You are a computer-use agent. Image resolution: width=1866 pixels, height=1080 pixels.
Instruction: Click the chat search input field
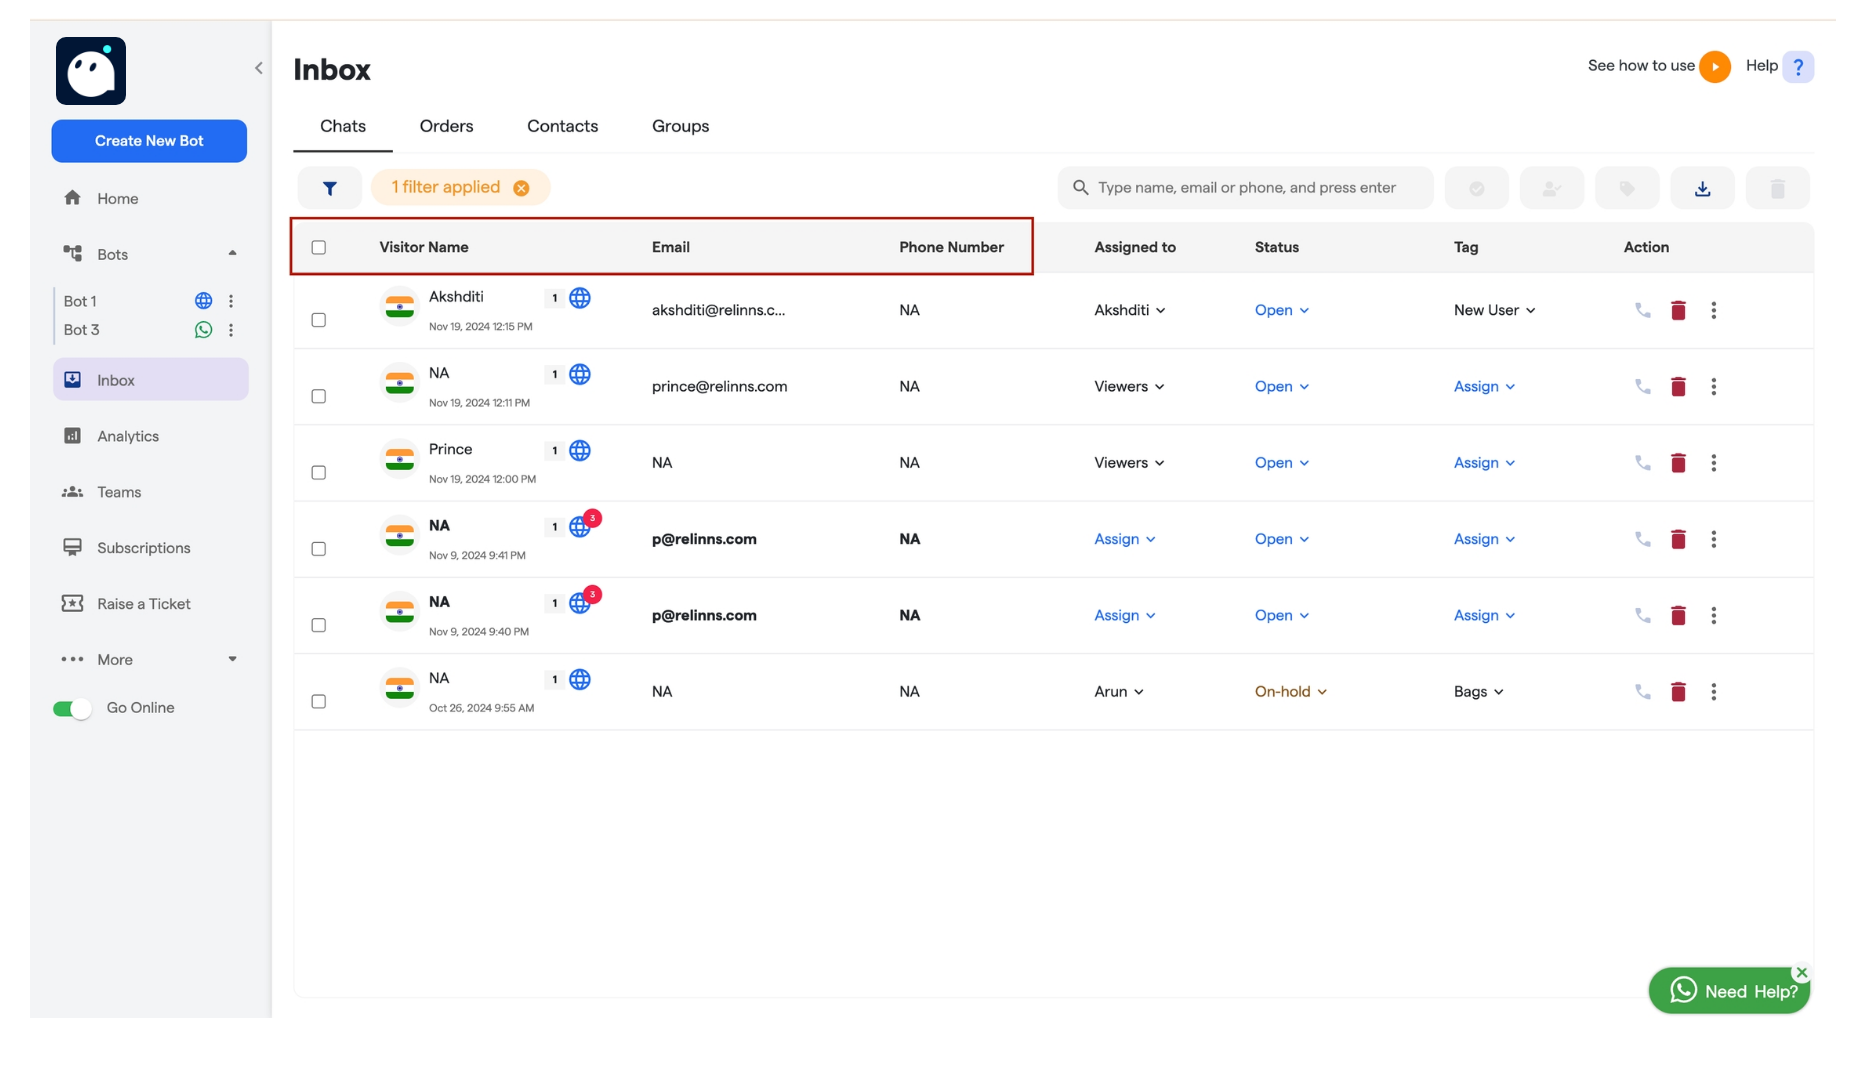click(x=1245, y=188)
